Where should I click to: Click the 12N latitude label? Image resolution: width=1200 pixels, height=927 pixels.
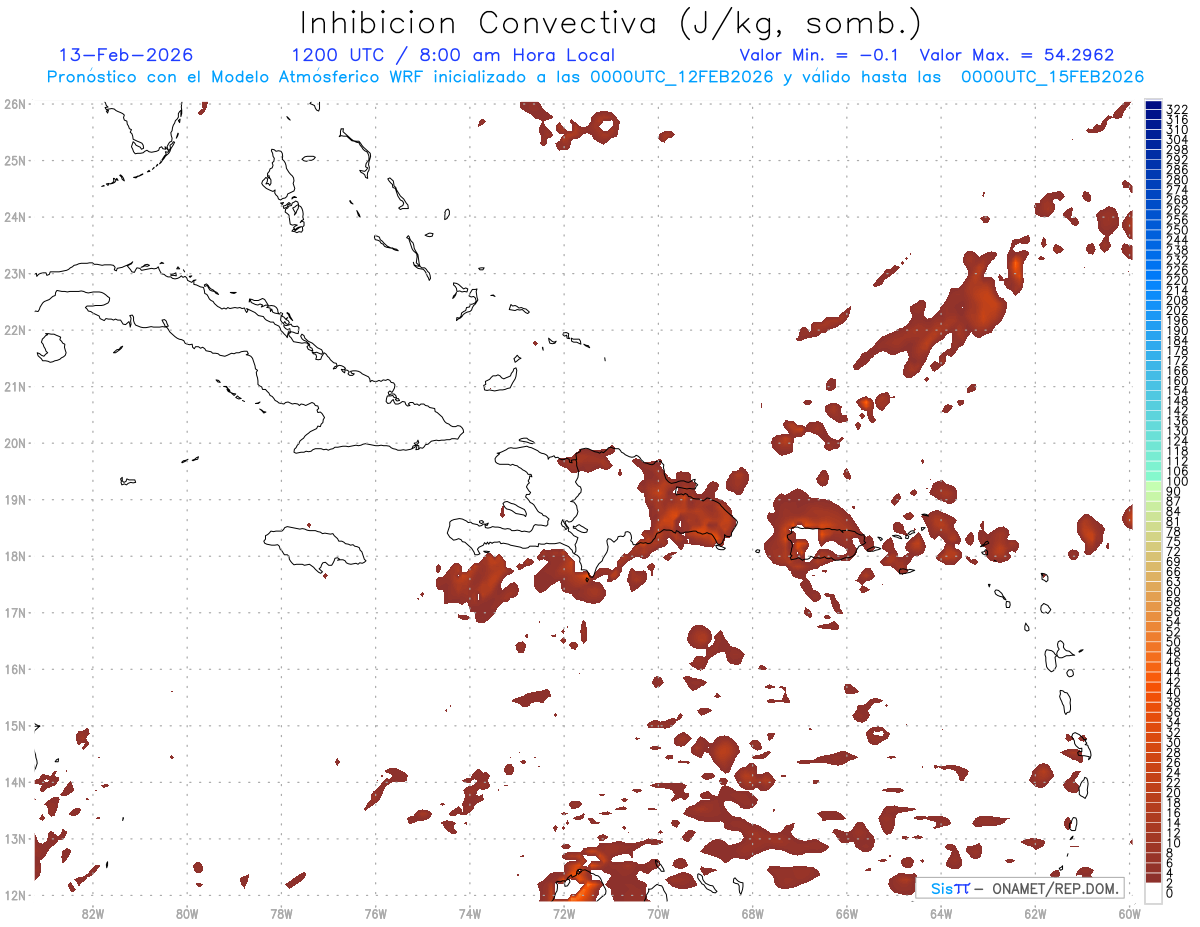click(x=15, y=895)
